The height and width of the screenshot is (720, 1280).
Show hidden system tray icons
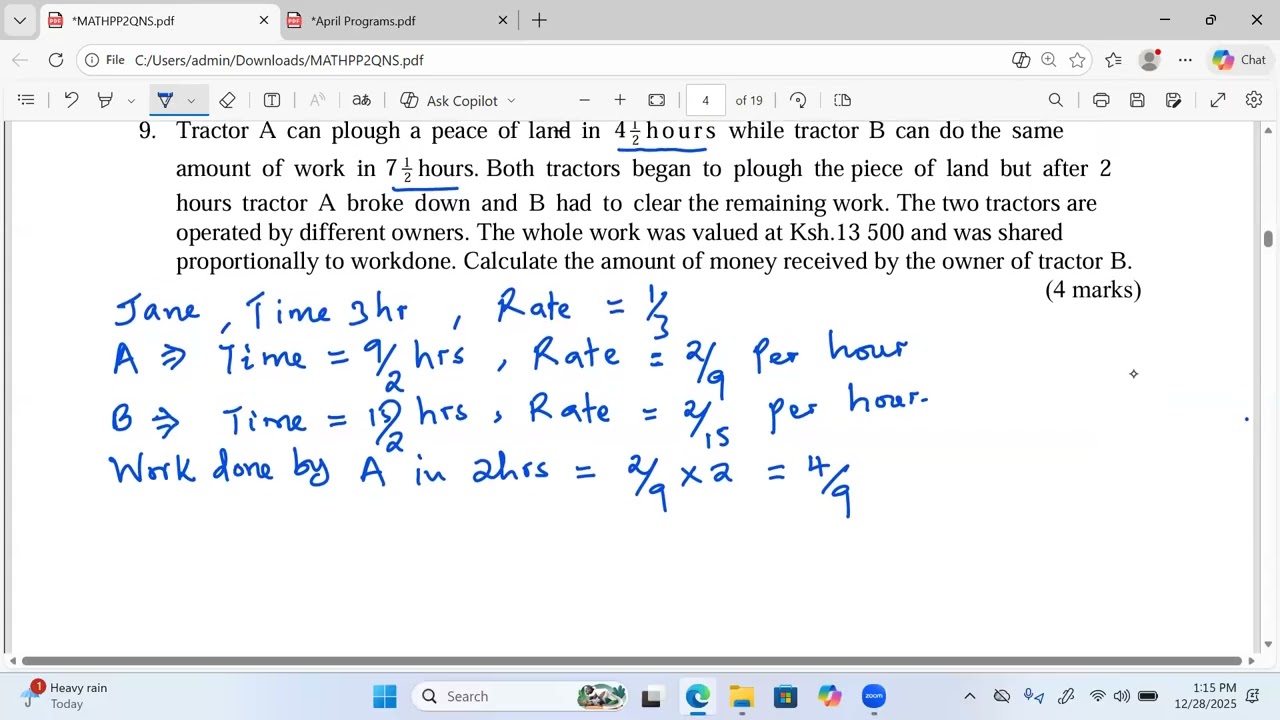point(969,696)
